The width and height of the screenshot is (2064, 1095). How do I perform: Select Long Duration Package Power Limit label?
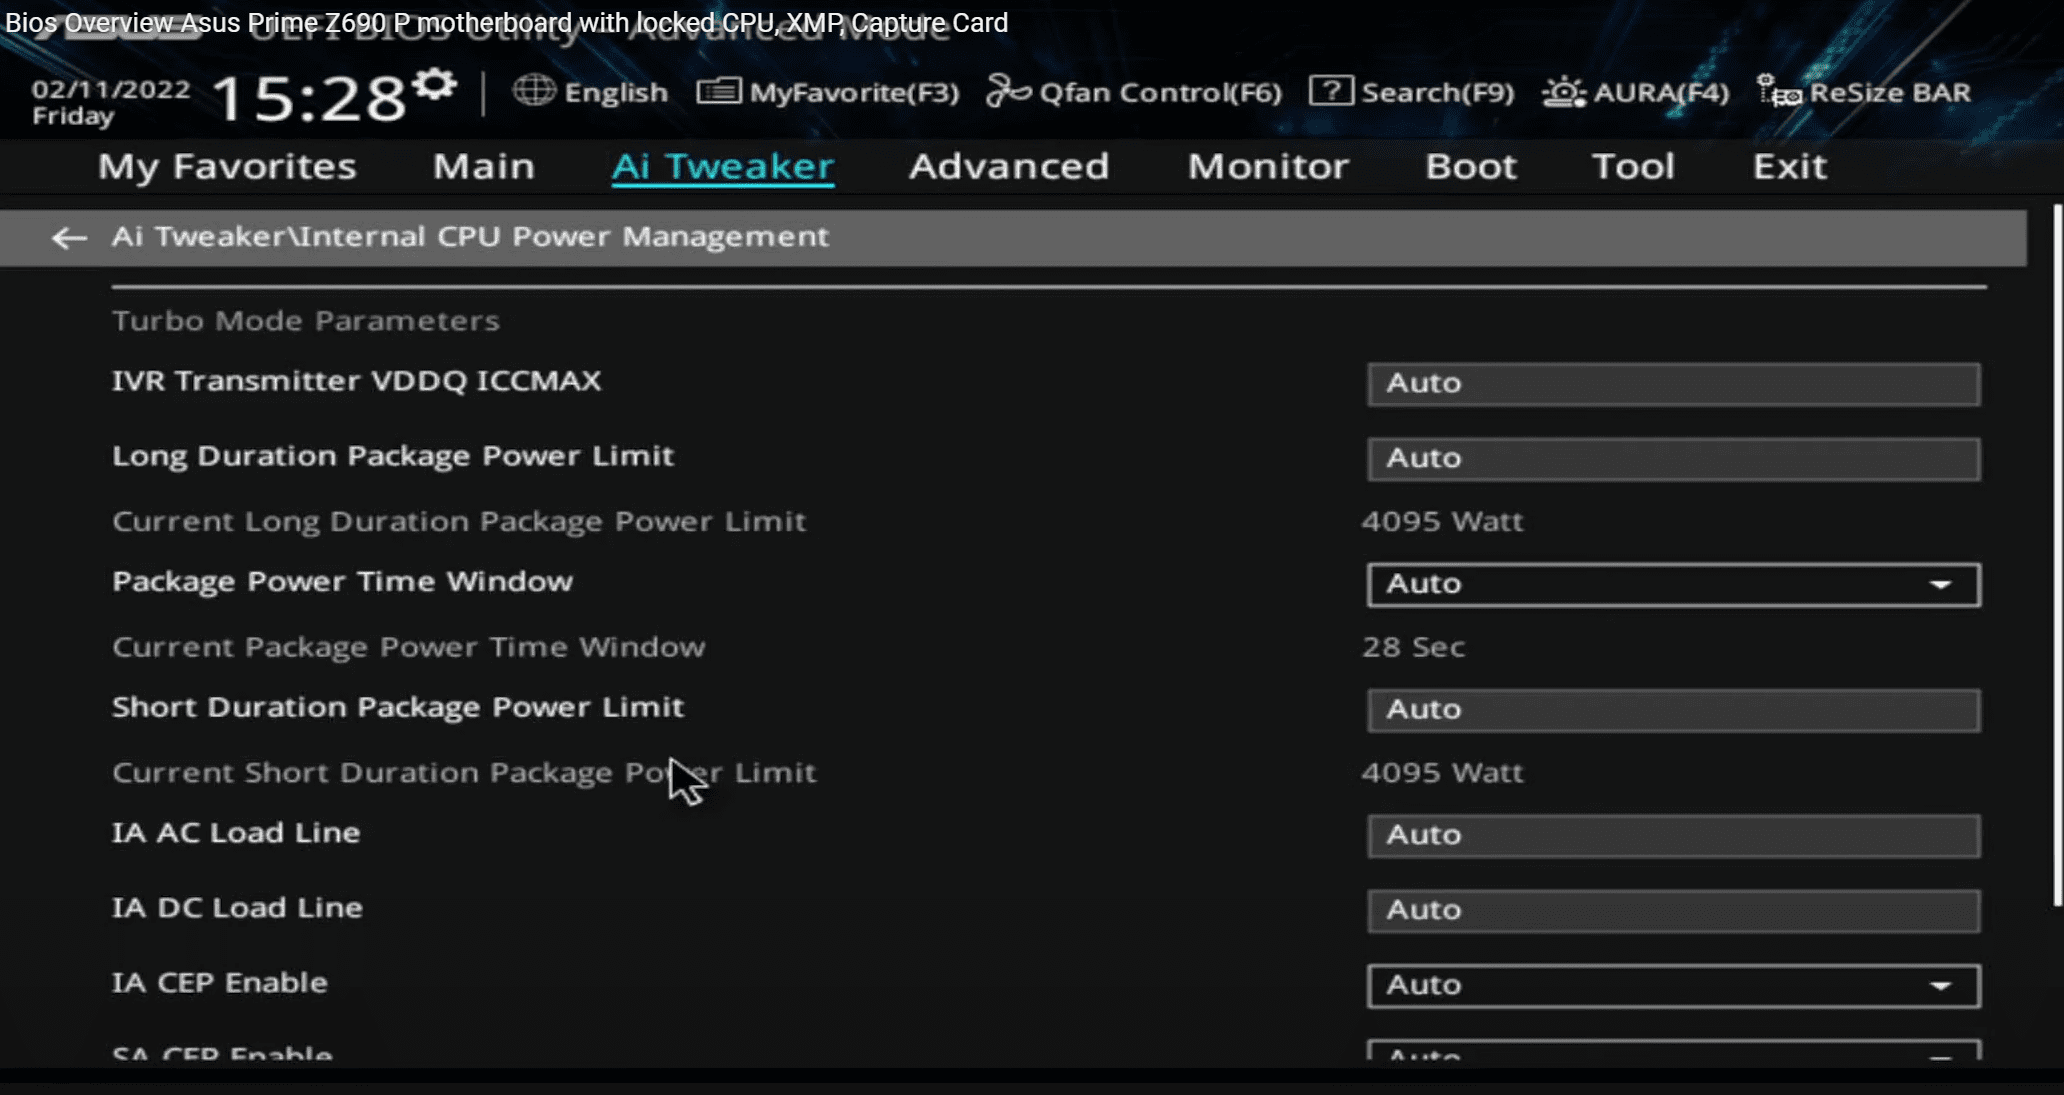click(392, 456)
